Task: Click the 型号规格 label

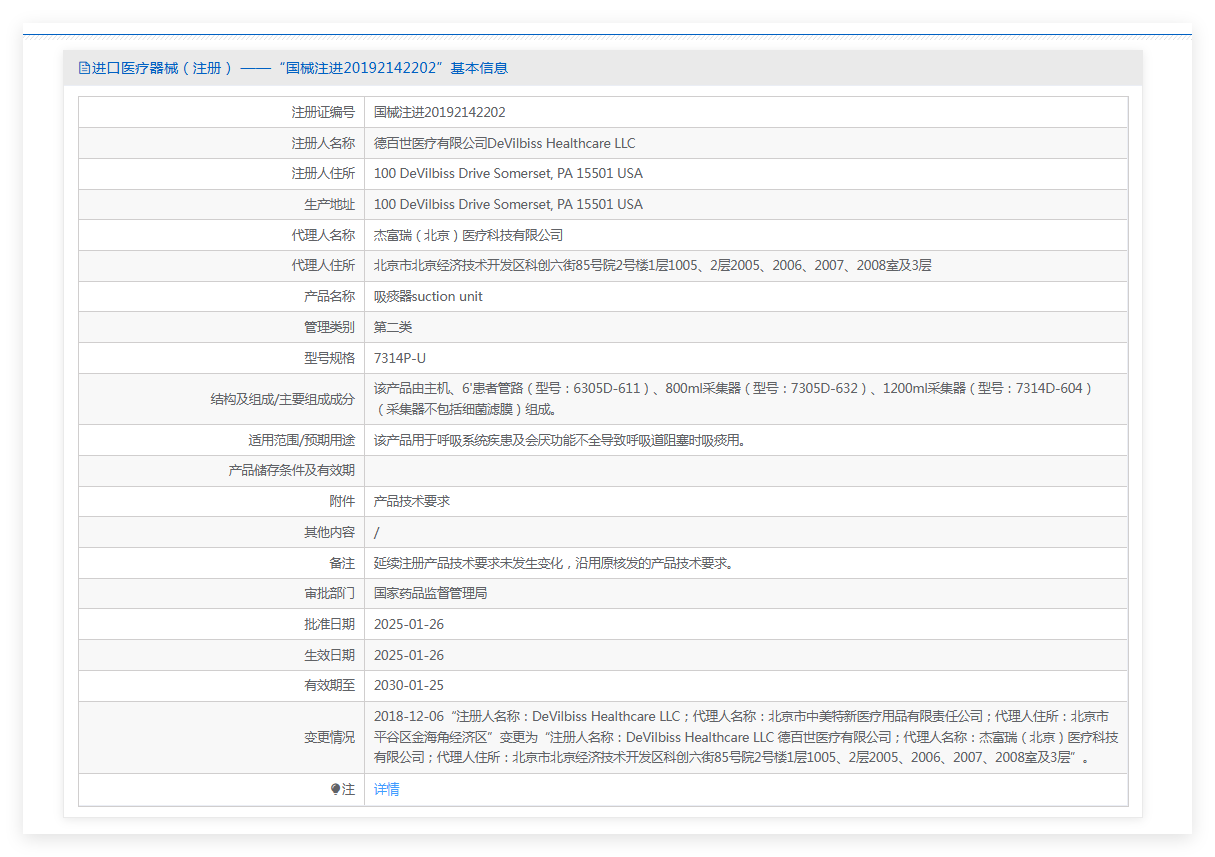Action: (329, 358)
